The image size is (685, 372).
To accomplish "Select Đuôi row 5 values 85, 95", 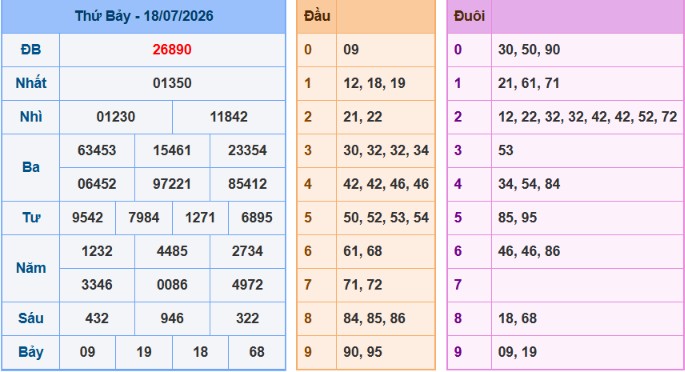I will (x=517, y=217).
